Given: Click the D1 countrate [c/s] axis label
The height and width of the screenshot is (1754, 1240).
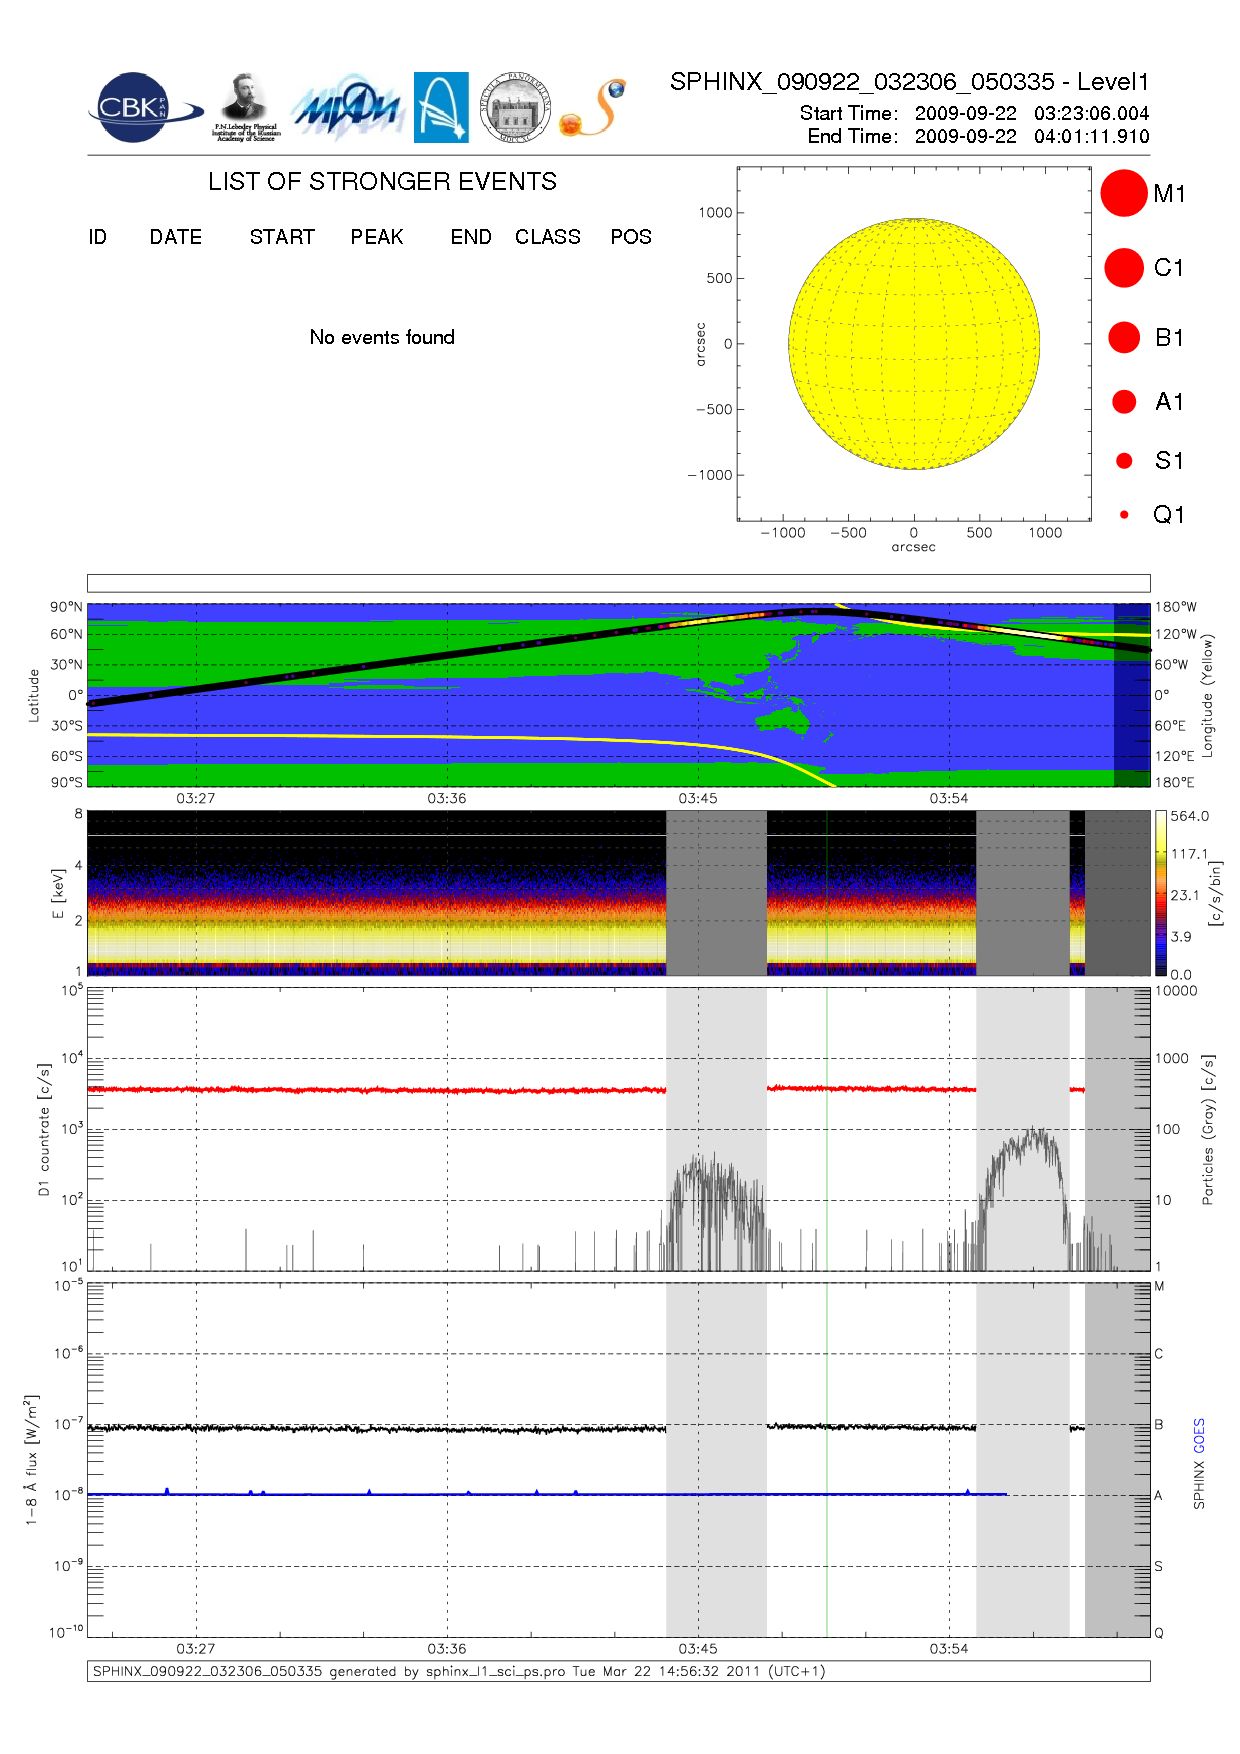Looking at the screenshot, I should tap(44, 1129).
